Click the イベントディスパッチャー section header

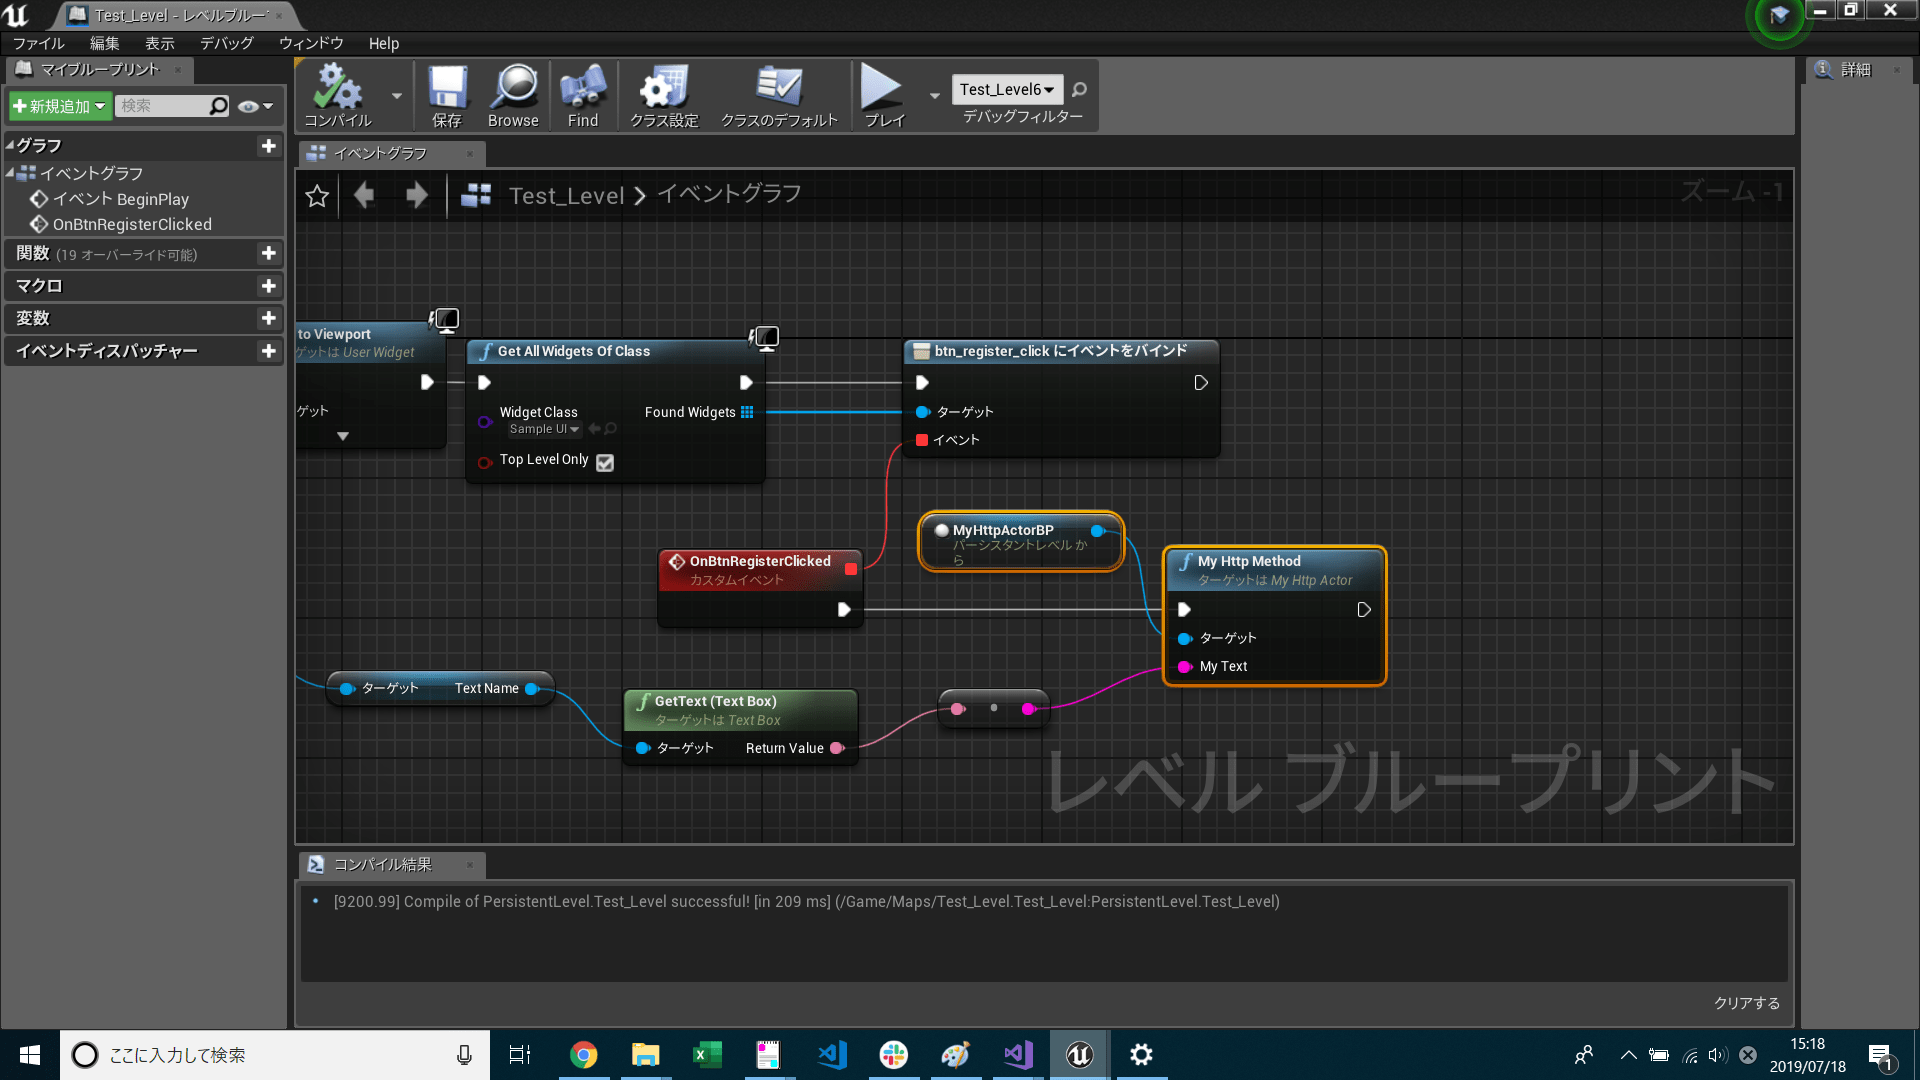[x=143, y=351]
